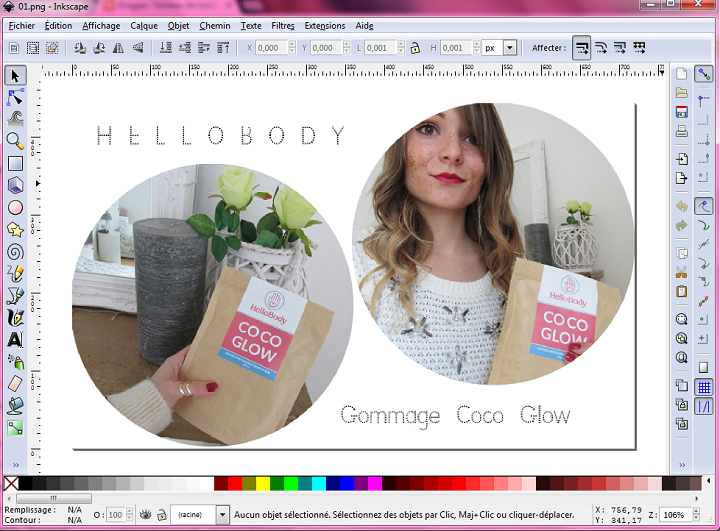Screen dimensions: 720x531
Task: Select the Node editing tool
Action: [15, 97]
